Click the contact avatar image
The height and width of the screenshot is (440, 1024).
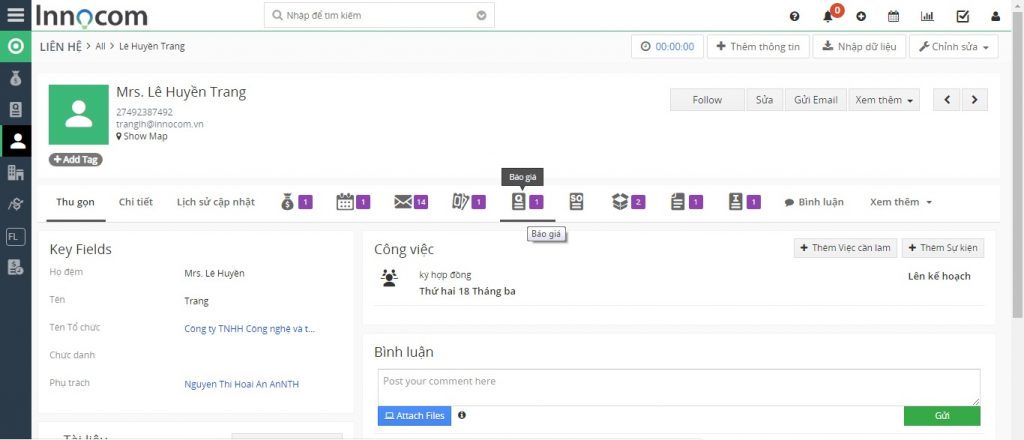coord(78,114)
